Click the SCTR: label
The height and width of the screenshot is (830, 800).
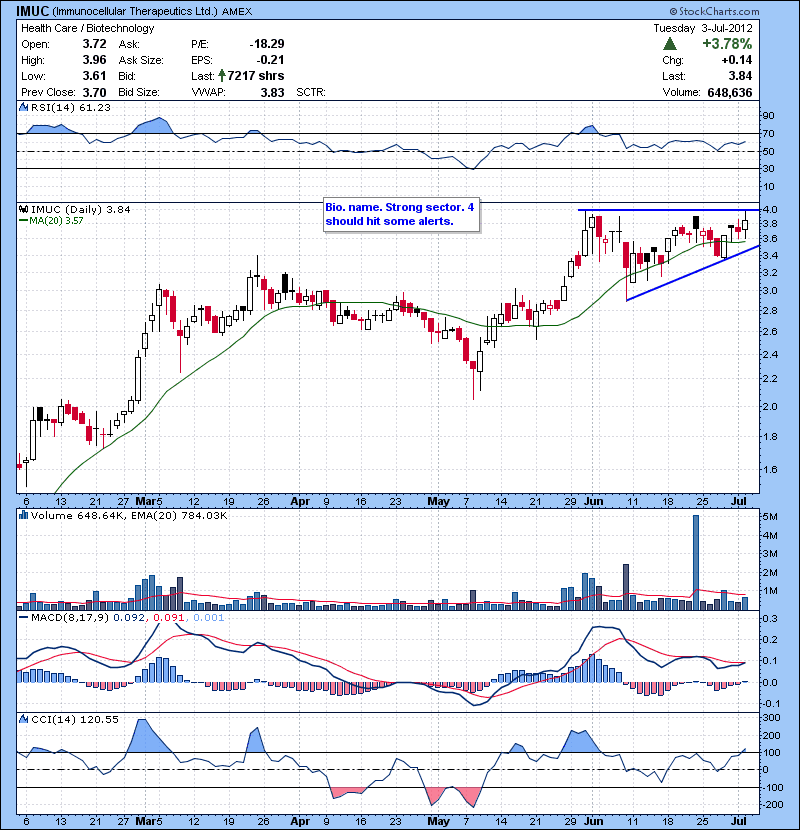click(311, 92)
